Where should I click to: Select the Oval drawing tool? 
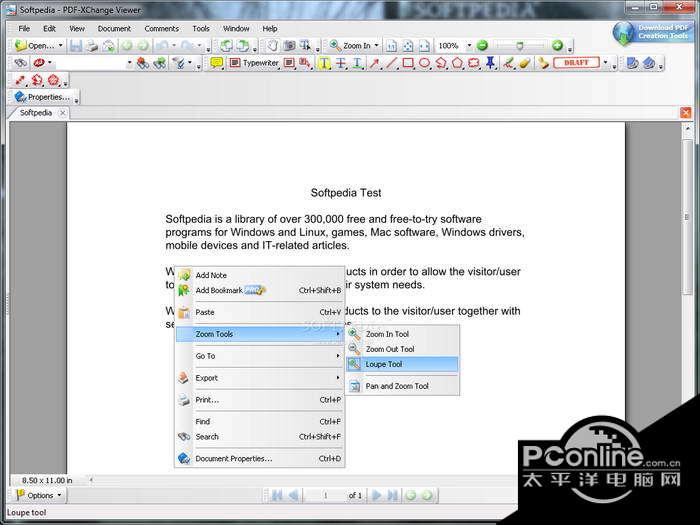click(424, 63)
